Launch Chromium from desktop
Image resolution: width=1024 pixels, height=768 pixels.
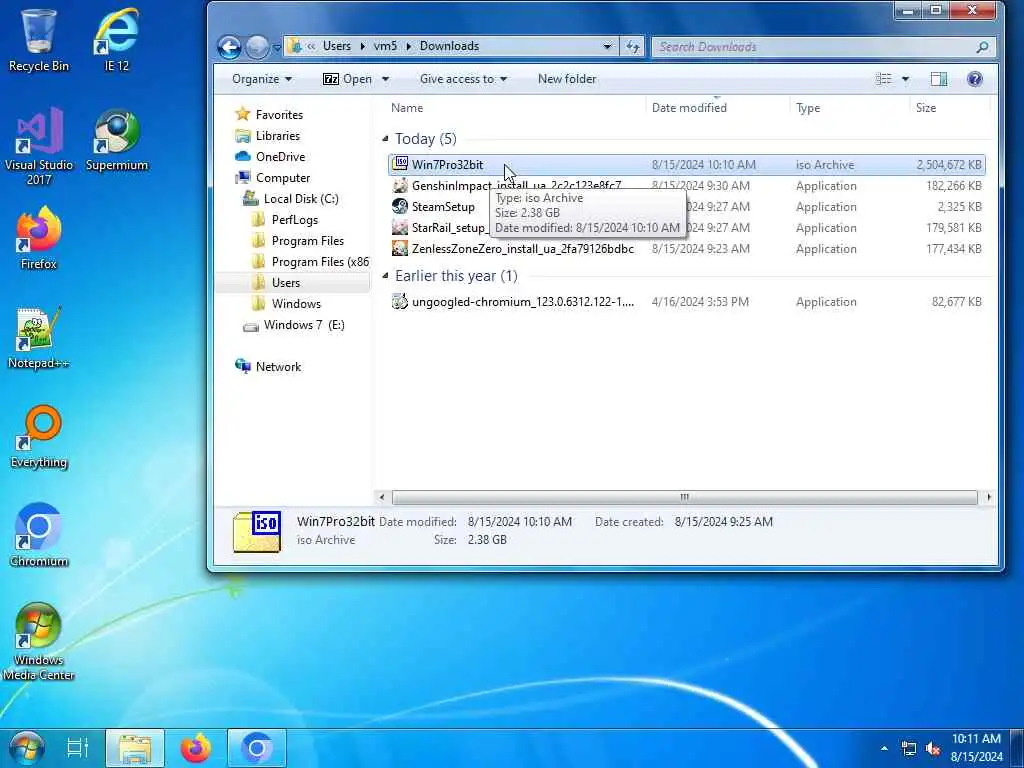(x=39, y=535)
